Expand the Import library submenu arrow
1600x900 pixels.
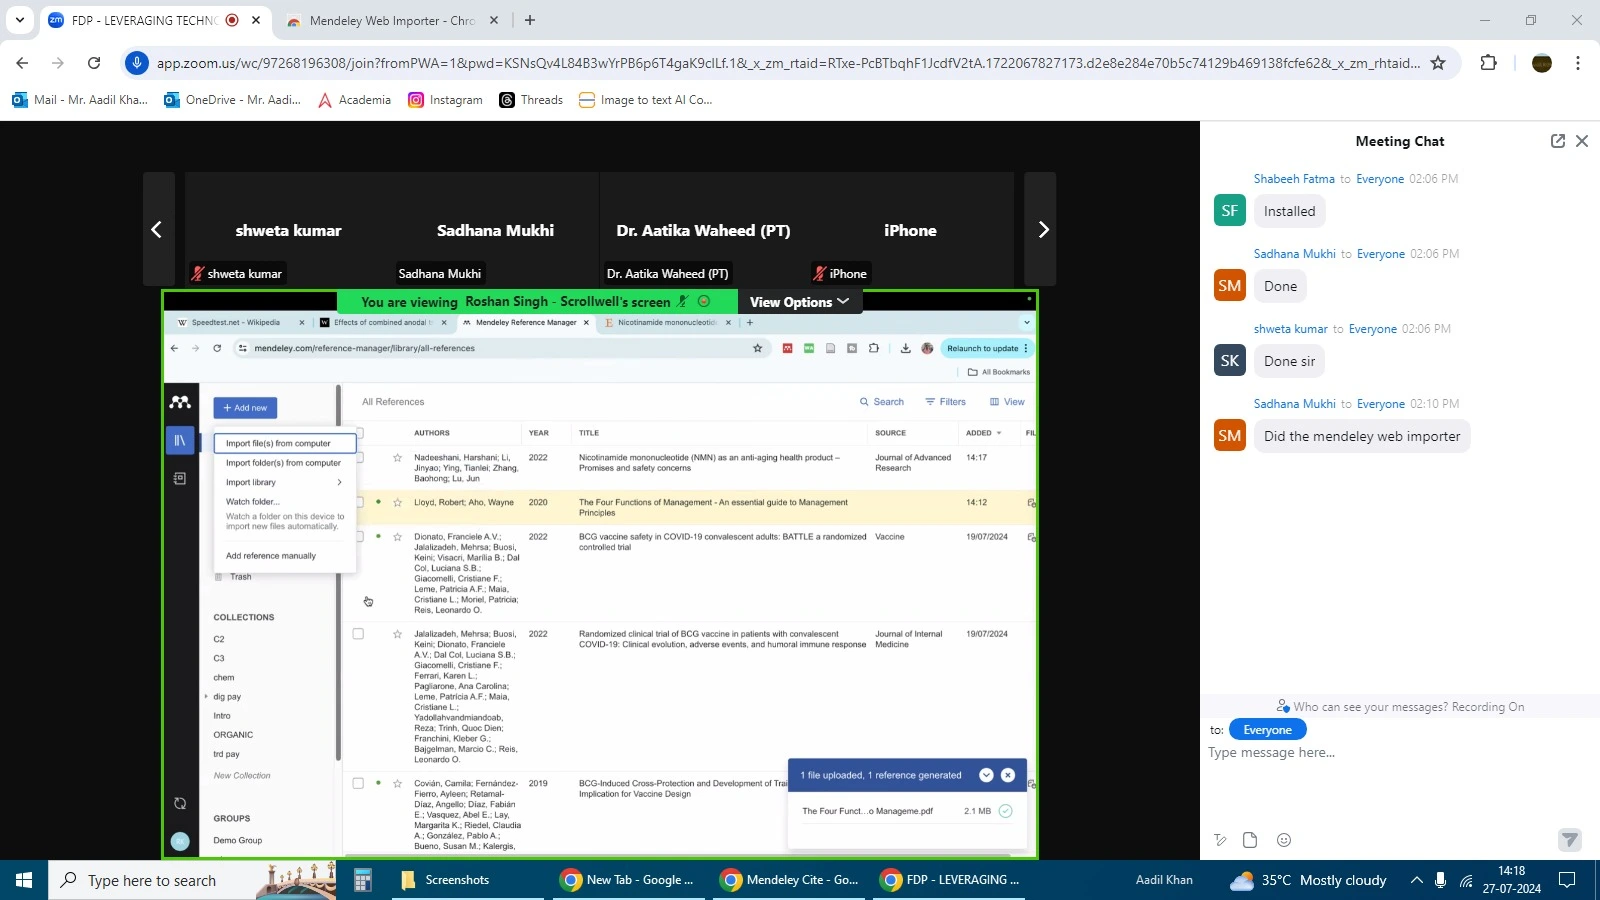click(339, 482)
